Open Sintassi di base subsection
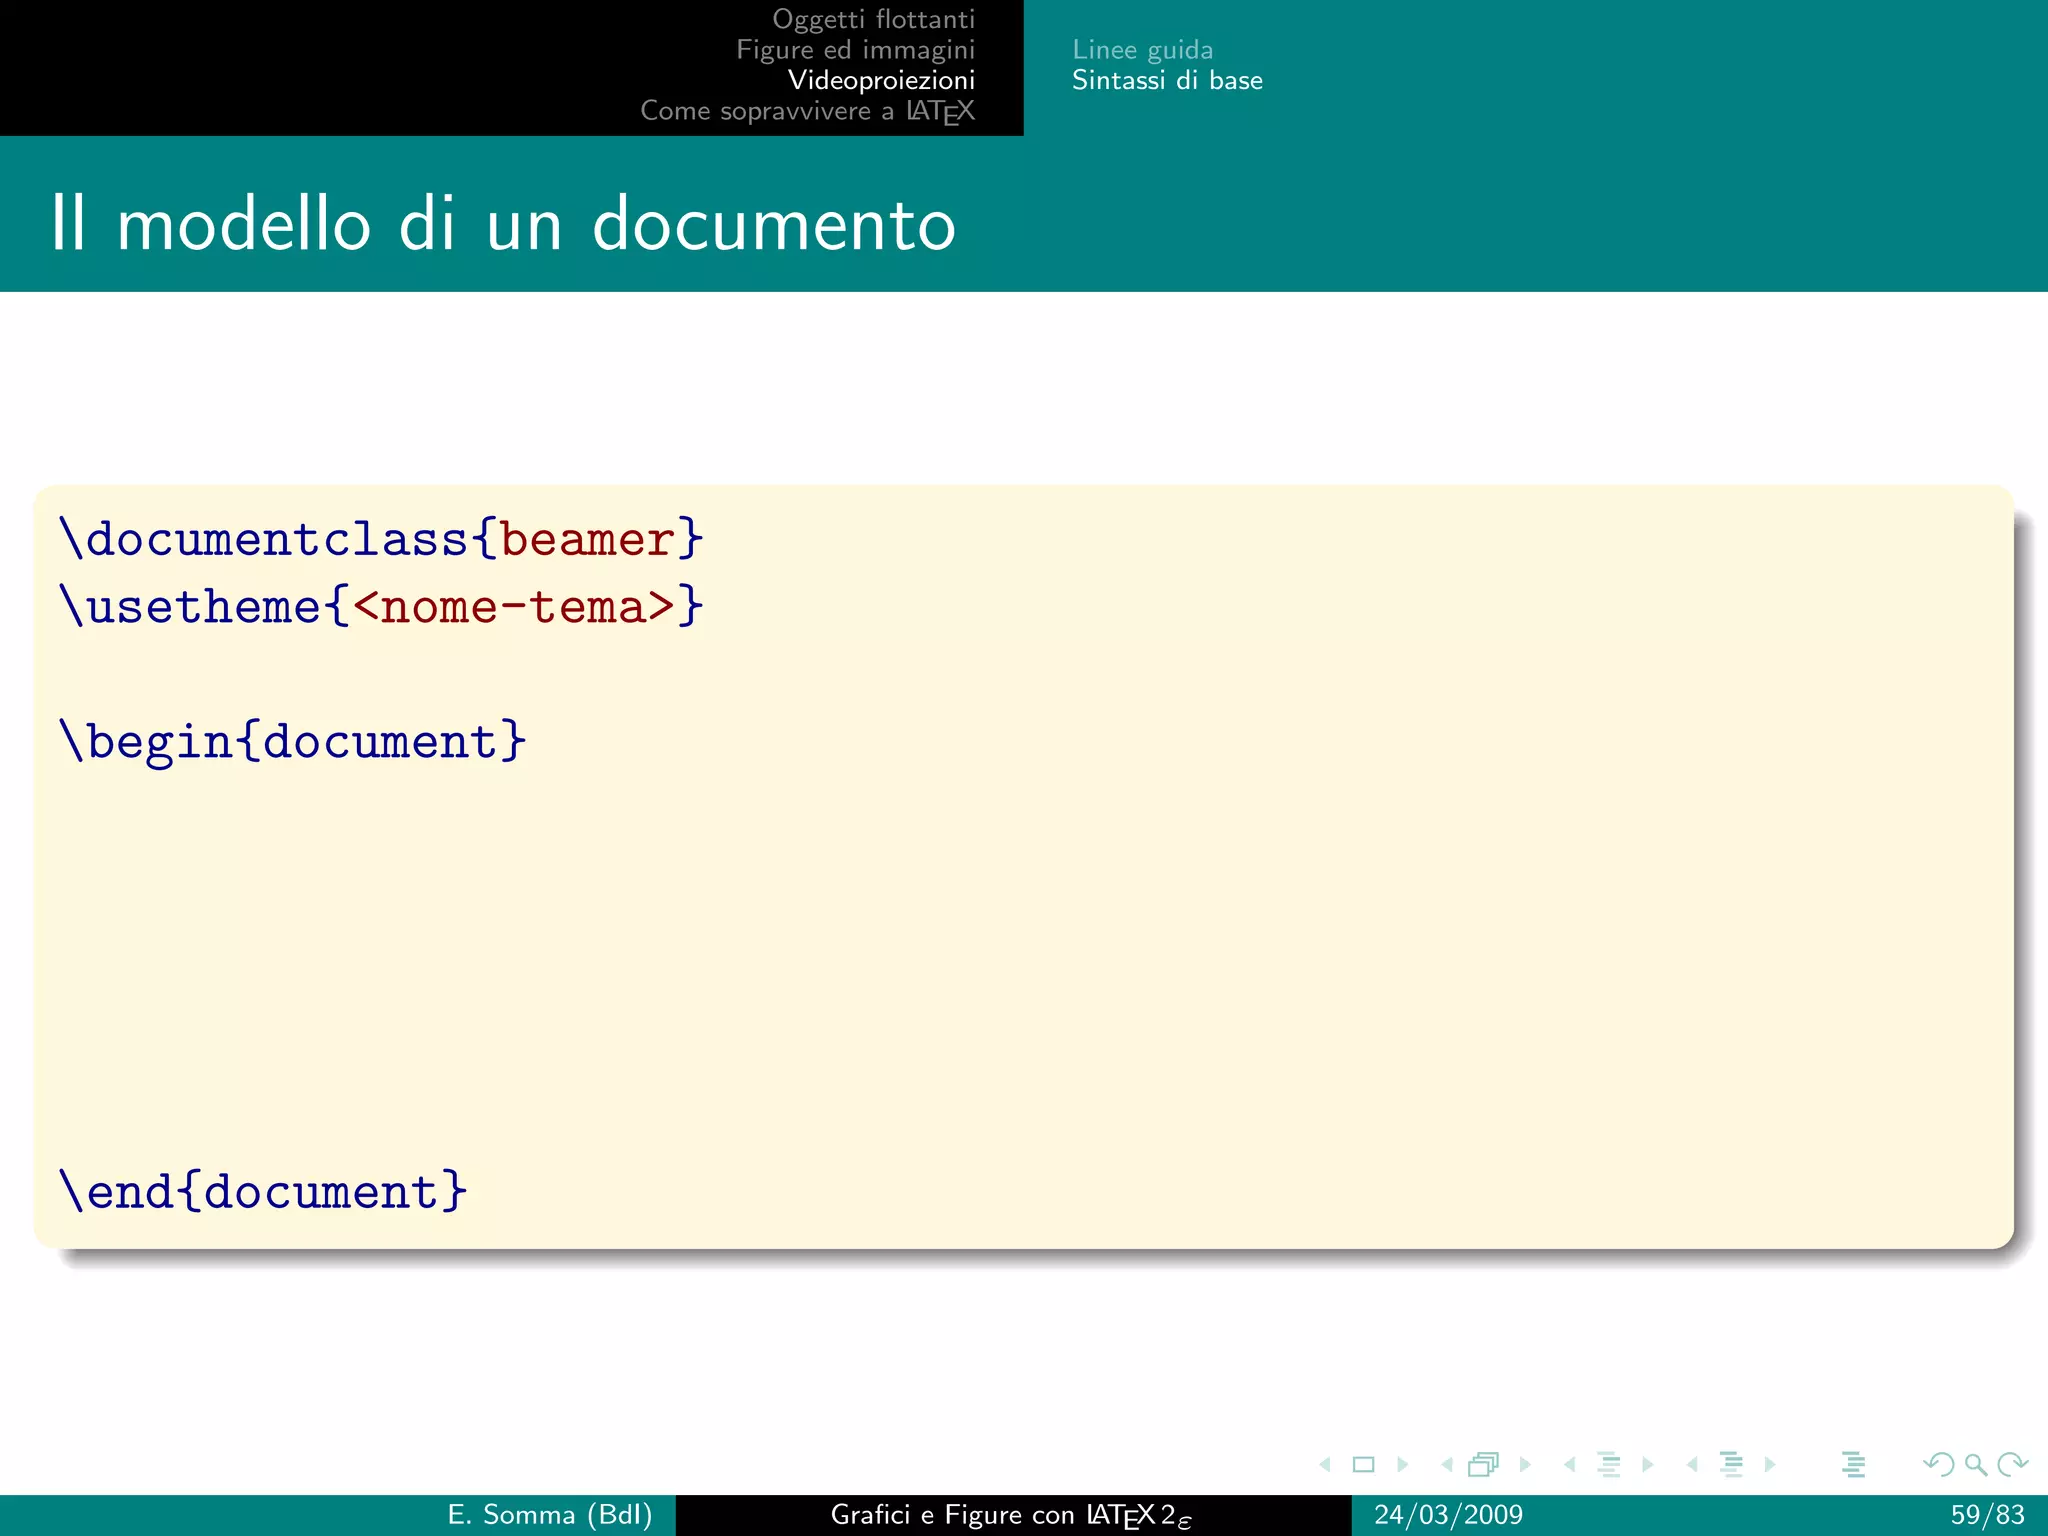2048x1536 pixels. (1167, 80)
